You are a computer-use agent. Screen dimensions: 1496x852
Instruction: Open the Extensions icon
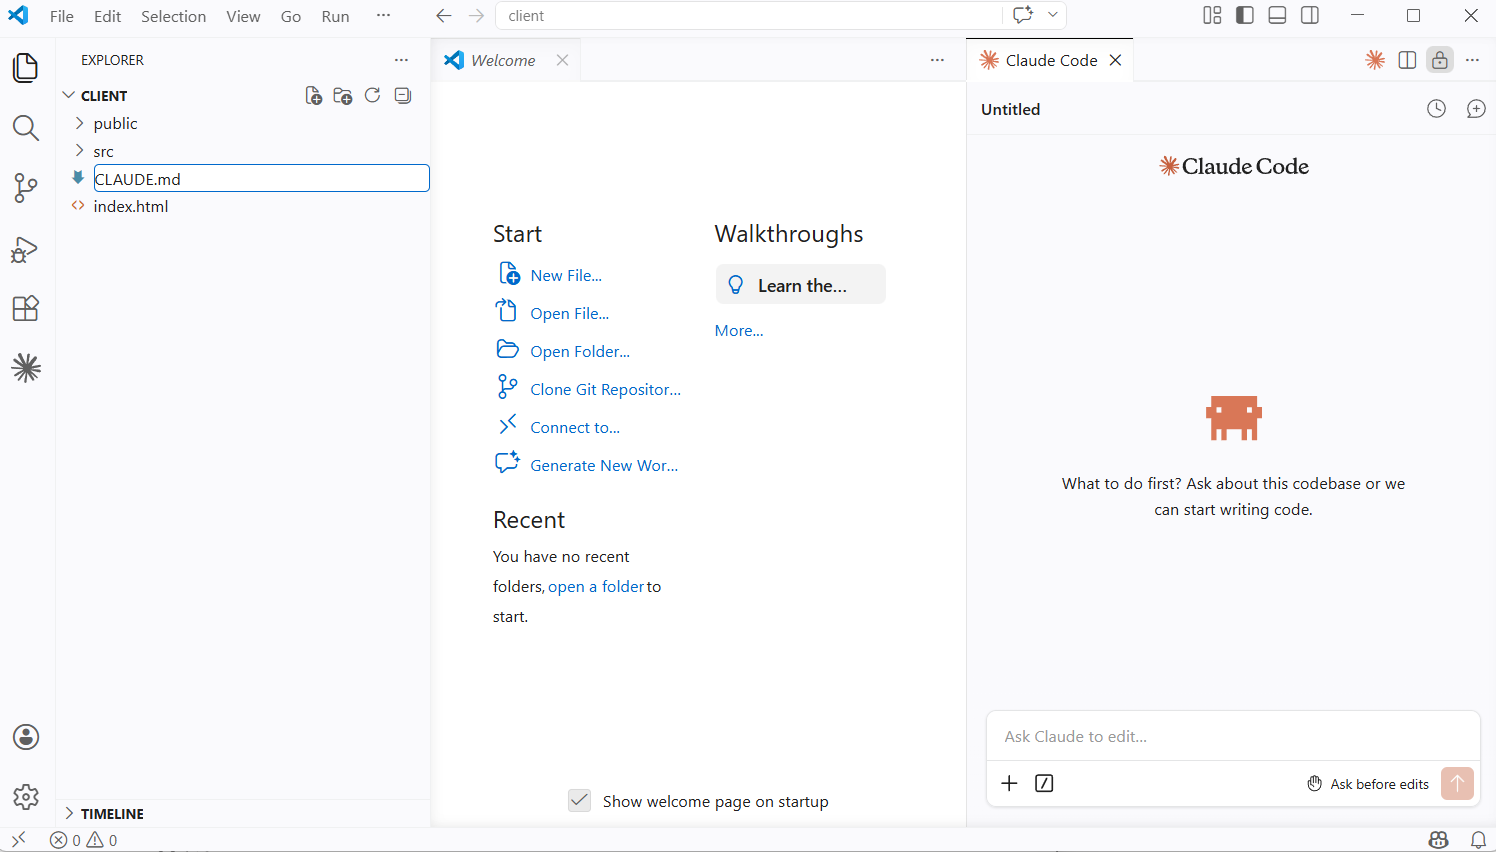tap(25, 308)
